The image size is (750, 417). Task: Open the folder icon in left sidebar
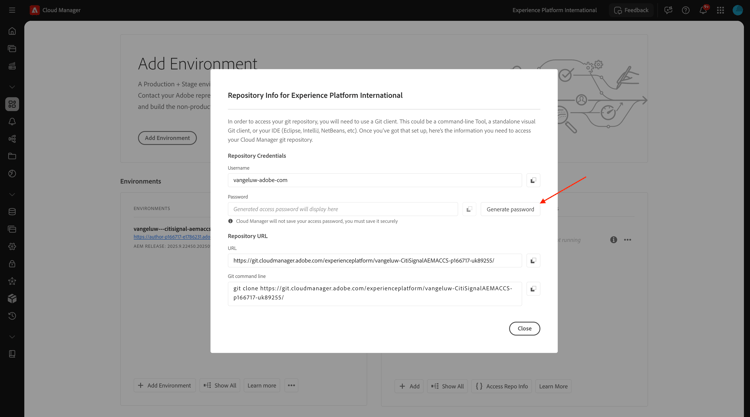pyautogui.click(x=12, y=156)
